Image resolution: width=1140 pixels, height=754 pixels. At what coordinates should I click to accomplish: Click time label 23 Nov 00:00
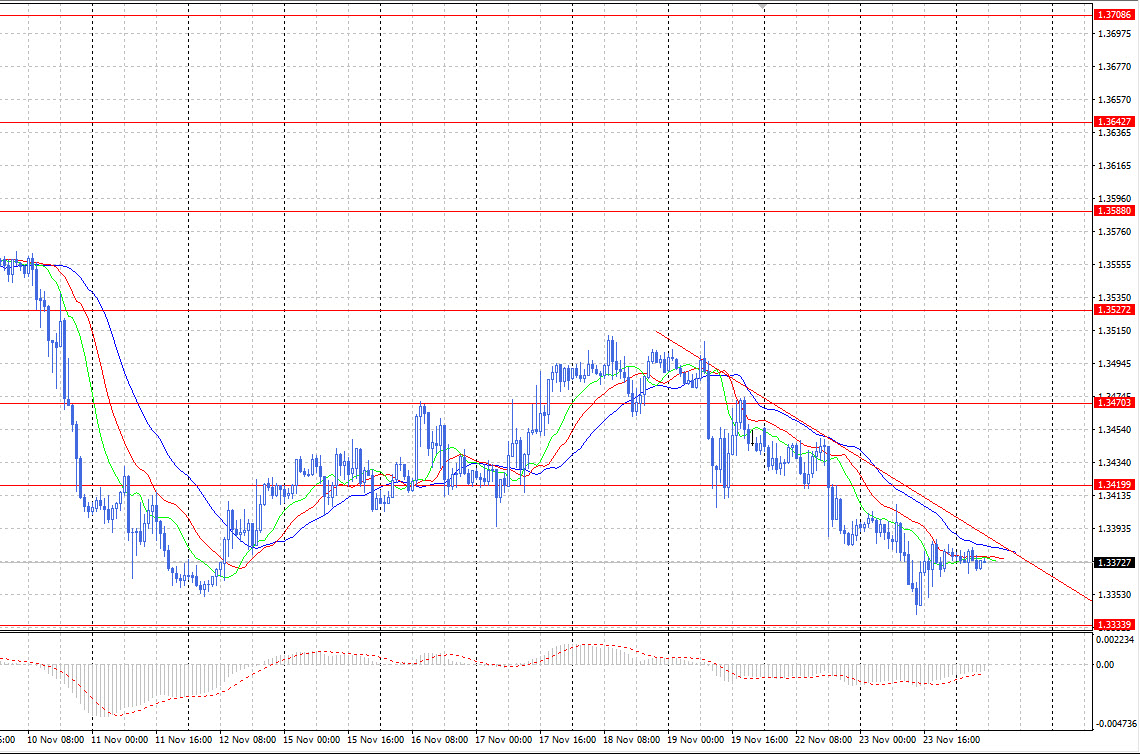click(x=887, y=739)
